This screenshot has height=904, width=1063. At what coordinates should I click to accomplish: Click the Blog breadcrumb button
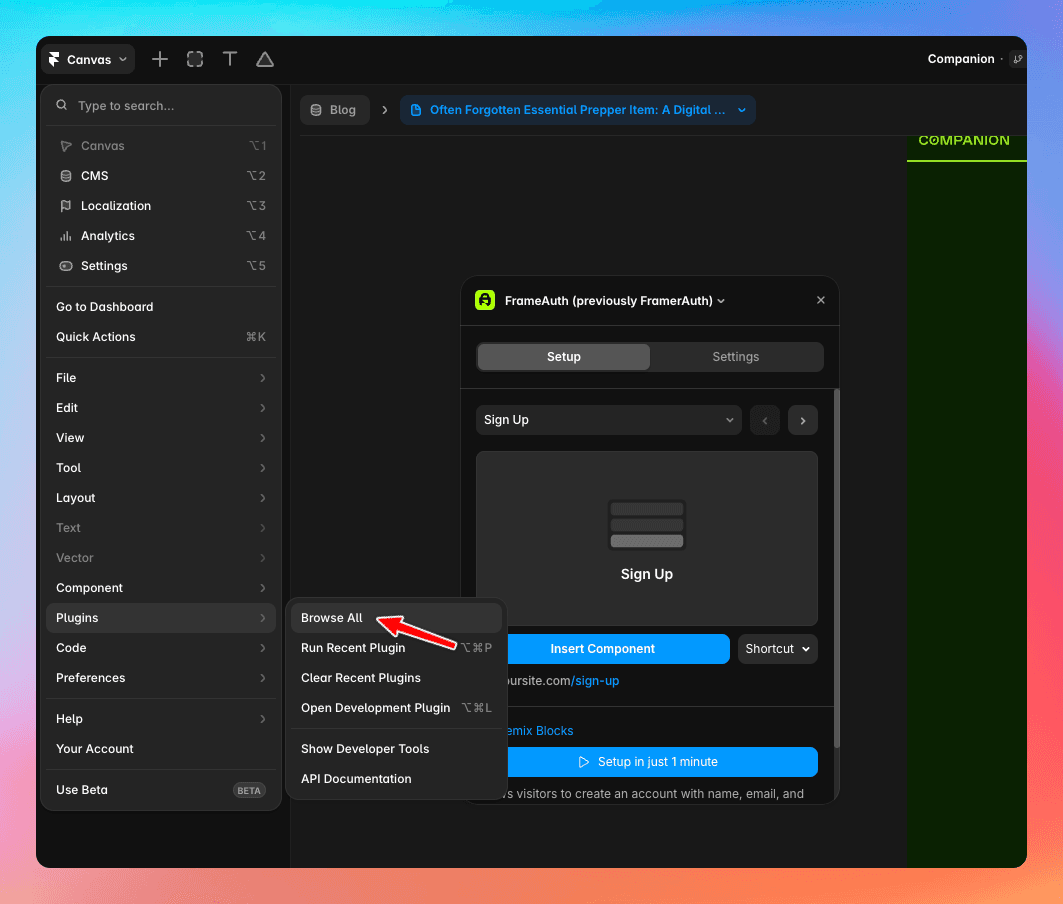coord(334,110)
